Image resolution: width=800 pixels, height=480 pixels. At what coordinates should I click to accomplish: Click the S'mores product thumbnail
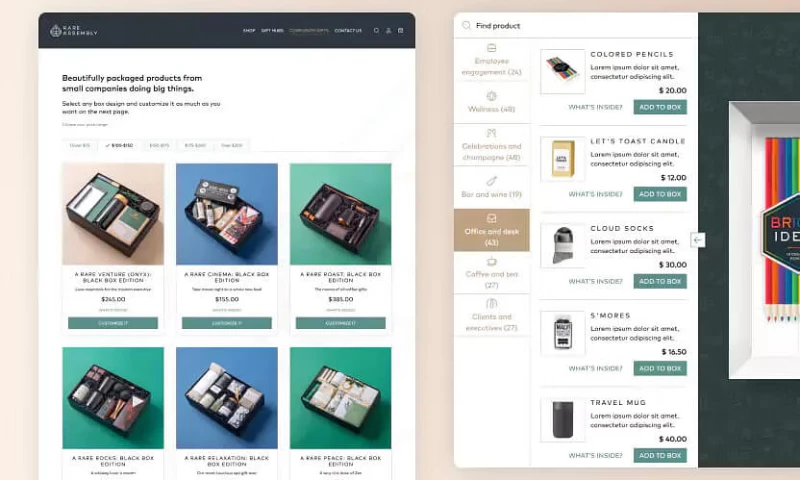[562, 333]
